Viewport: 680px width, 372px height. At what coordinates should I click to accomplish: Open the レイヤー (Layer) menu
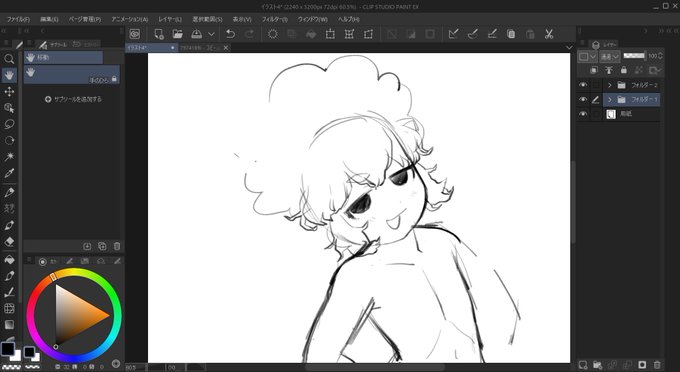tap(170, 20)
